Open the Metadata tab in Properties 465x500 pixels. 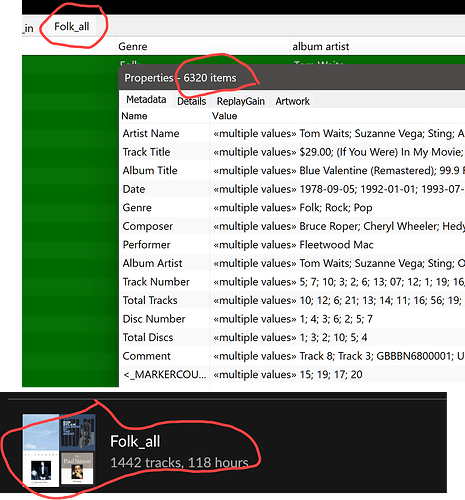(x=146, y=99)
